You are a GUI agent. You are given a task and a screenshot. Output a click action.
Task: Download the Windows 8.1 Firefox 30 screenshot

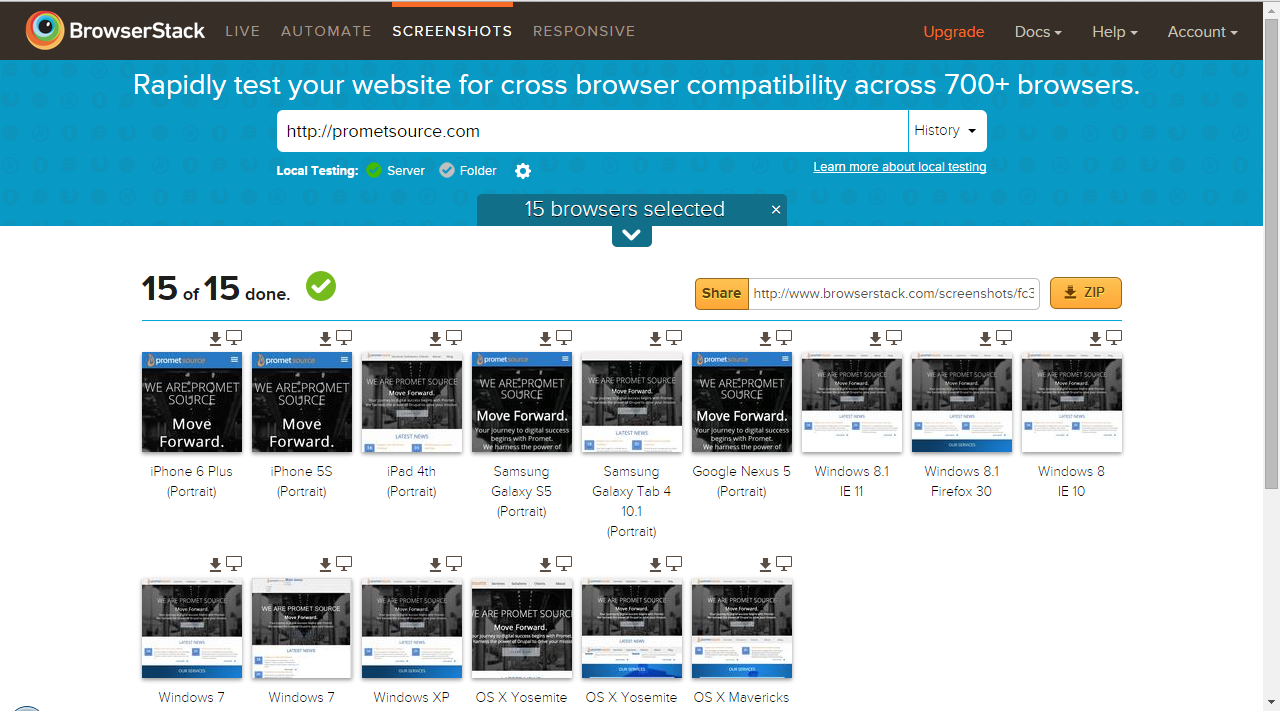click(985, 339)
